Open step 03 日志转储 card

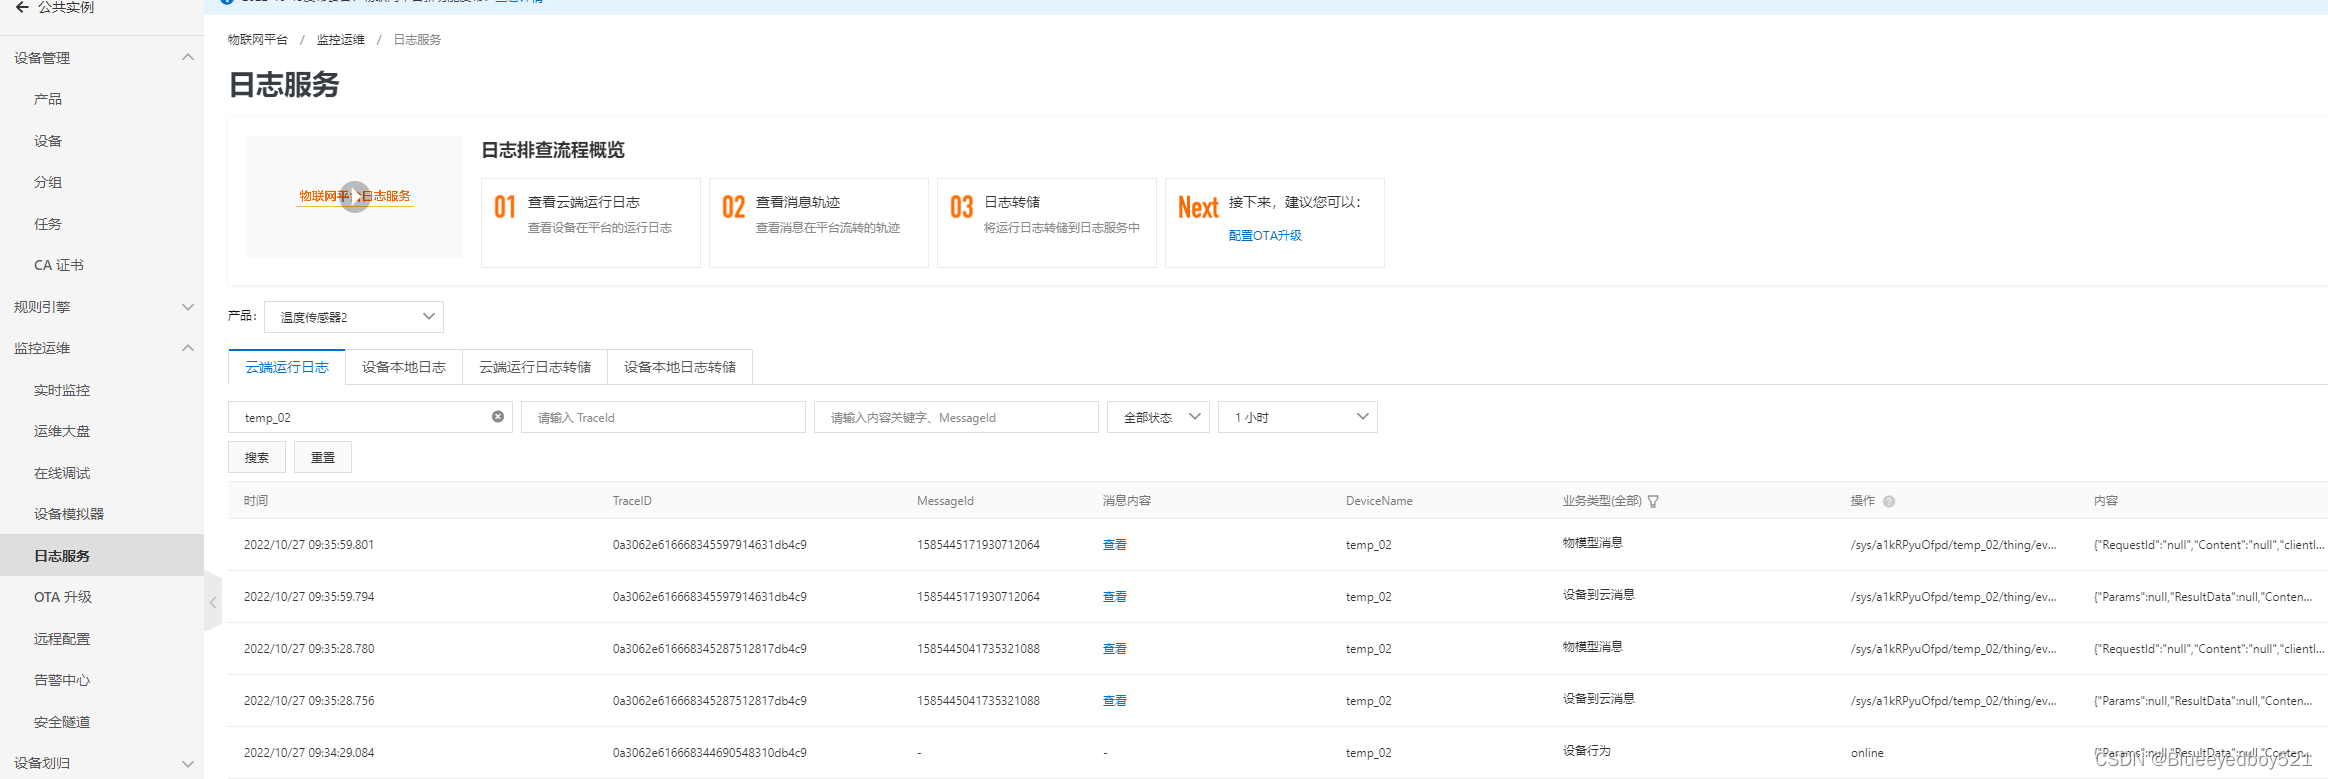[x=1047, y=223]
